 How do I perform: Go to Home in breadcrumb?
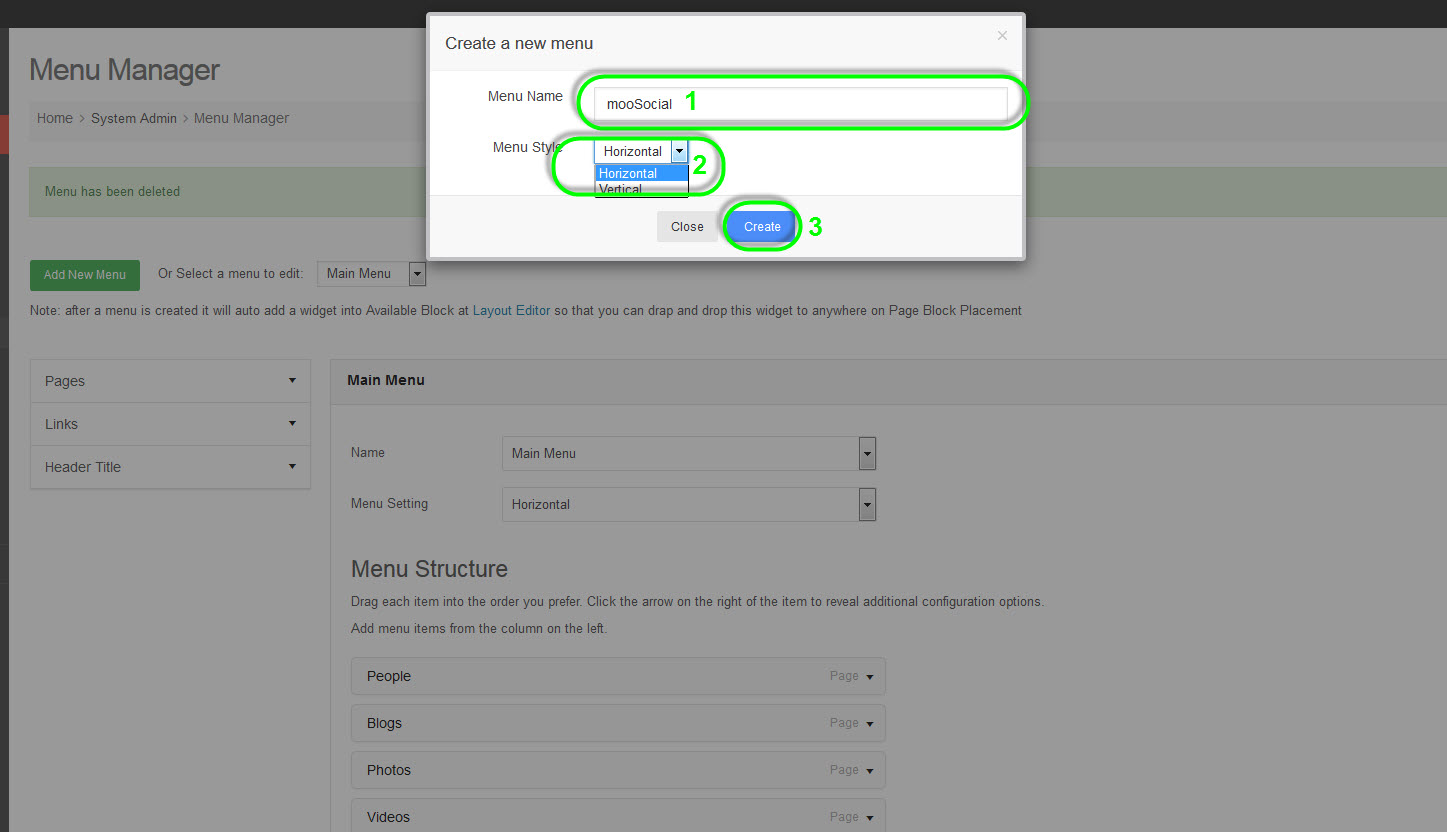[x=55, y=118]
